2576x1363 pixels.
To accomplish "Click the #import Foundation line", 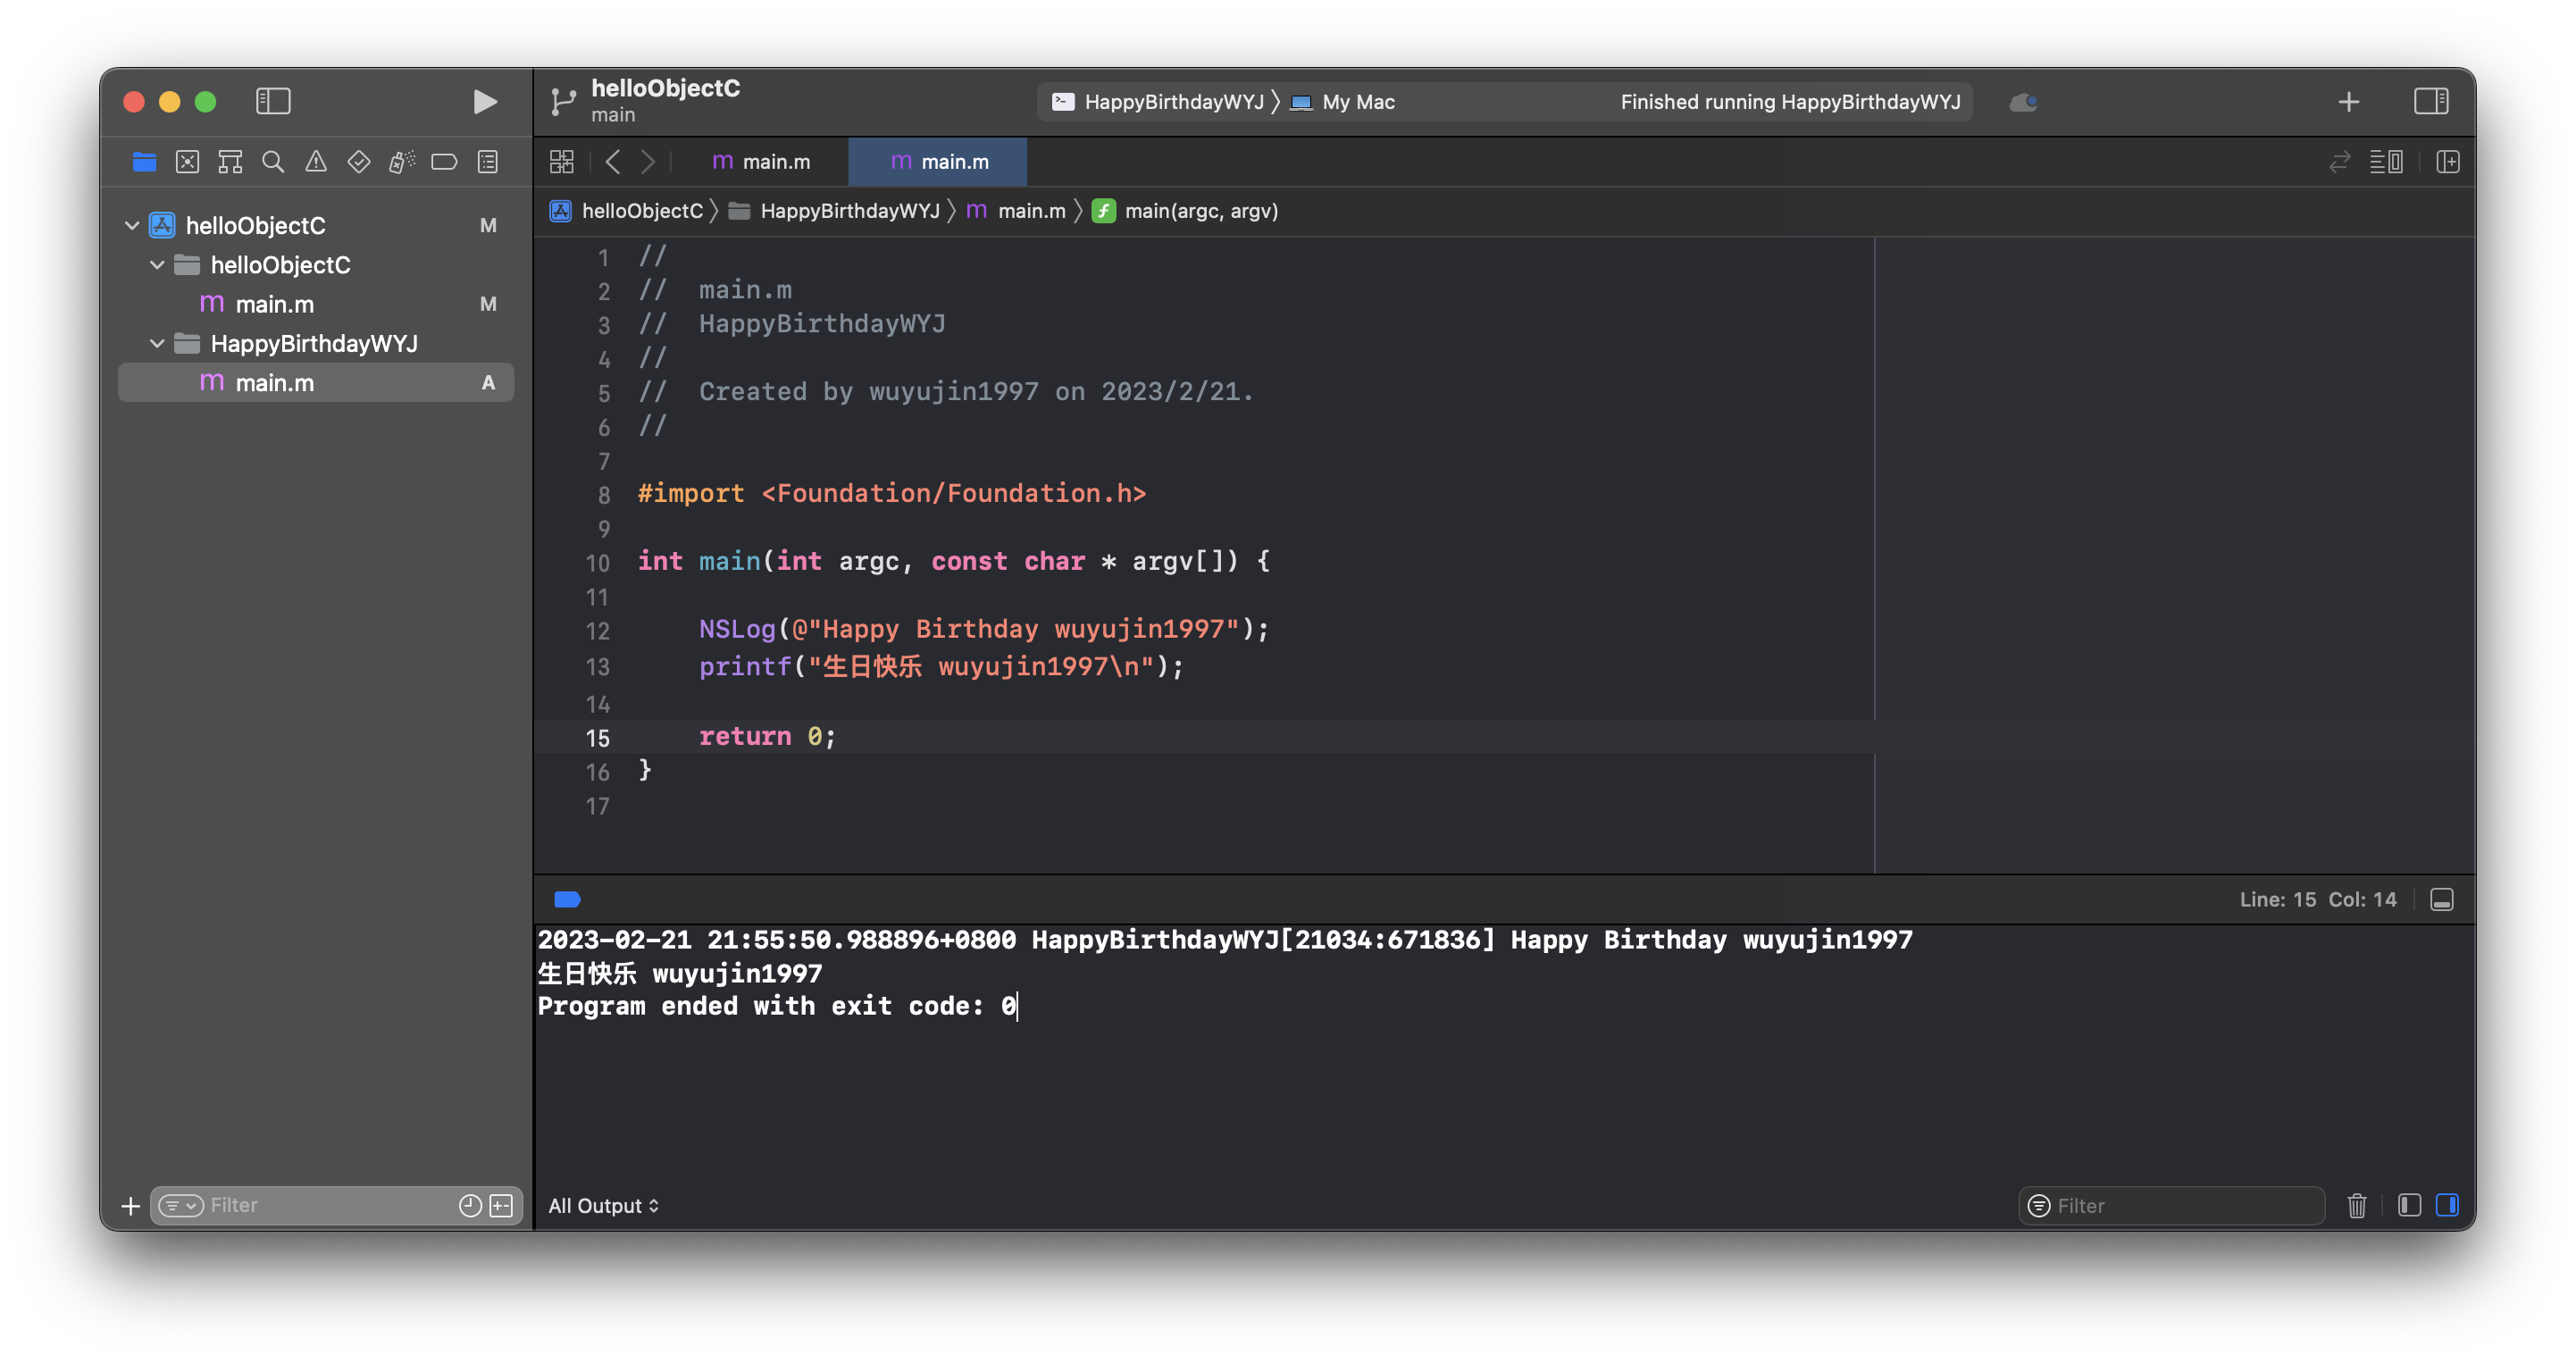I will (x=892, y=493).
